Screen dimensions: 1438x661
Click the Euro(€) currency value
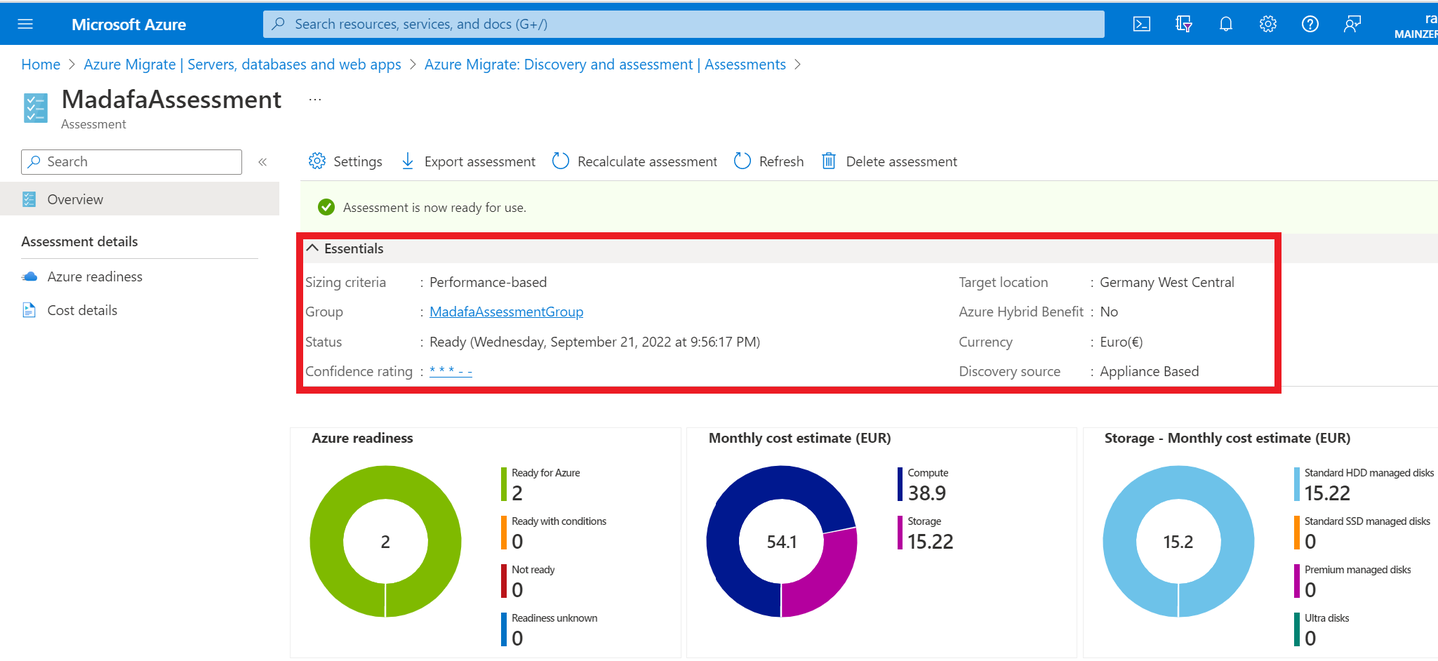pos(1121,342)
